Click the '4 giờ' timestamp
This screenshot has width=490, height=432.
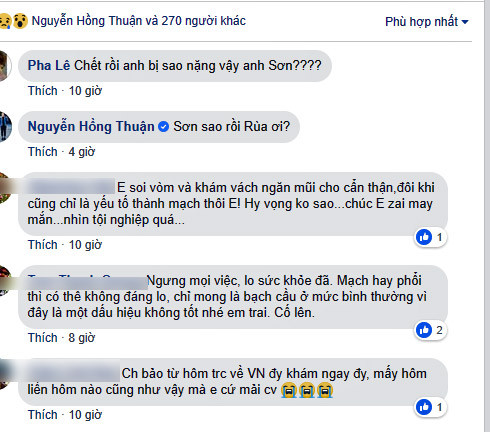(x=82, y=152)
